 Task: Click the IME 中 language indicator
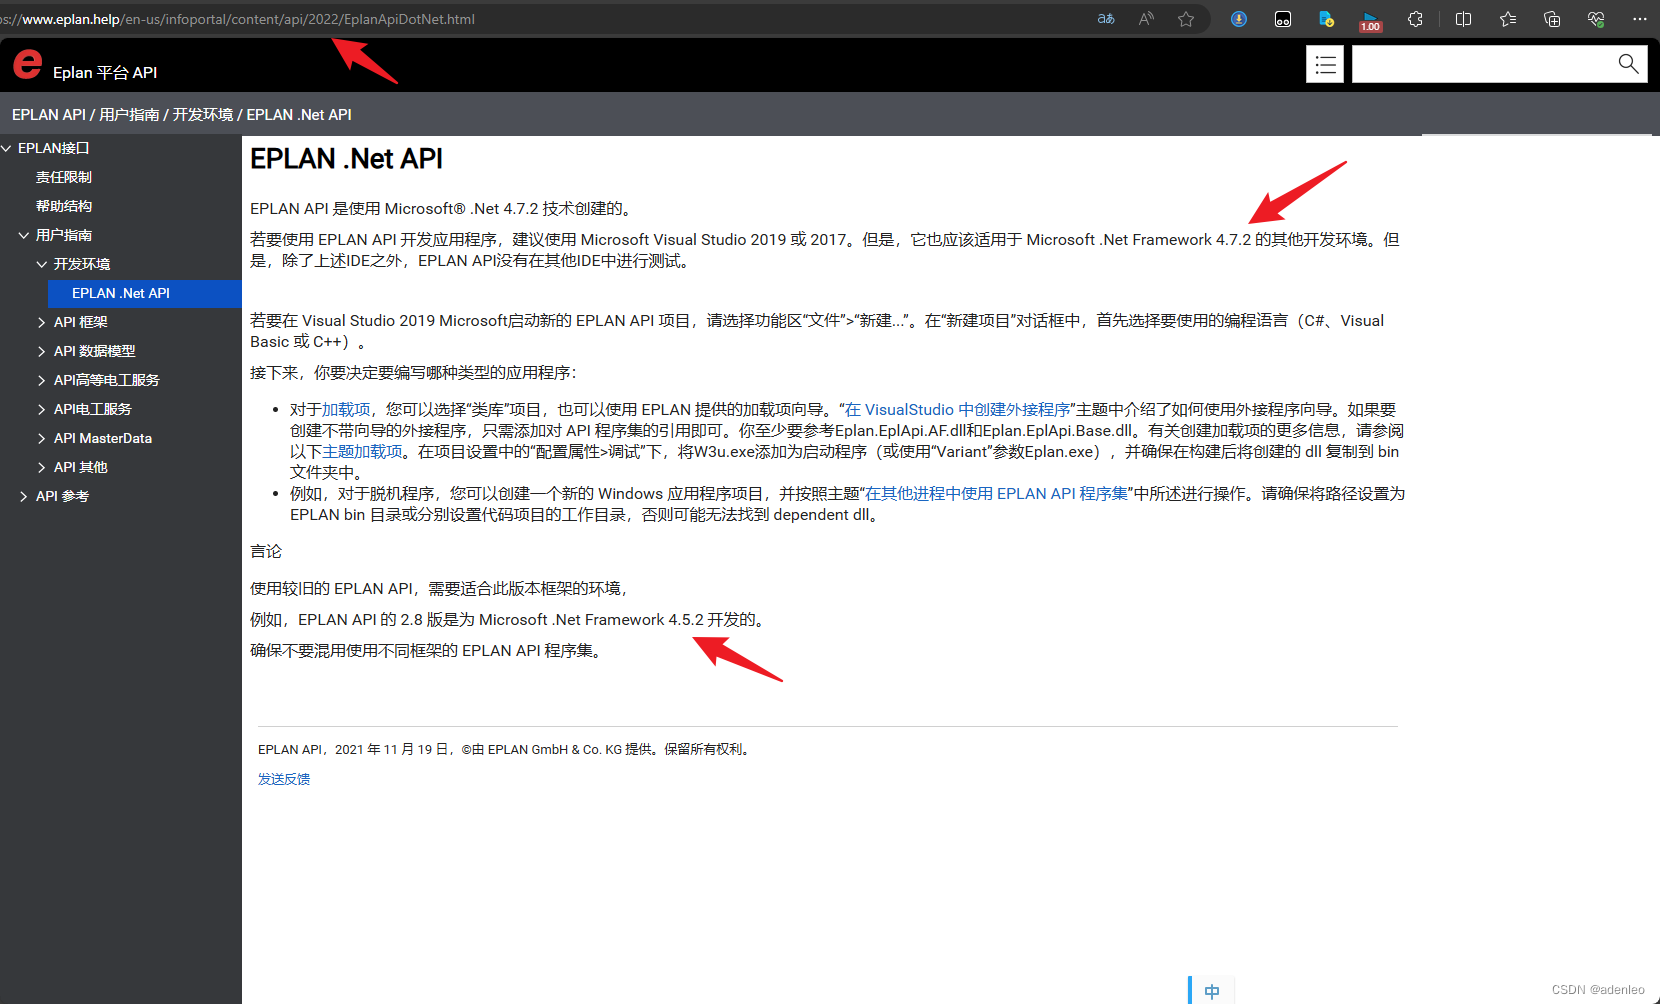(1212, 991)
